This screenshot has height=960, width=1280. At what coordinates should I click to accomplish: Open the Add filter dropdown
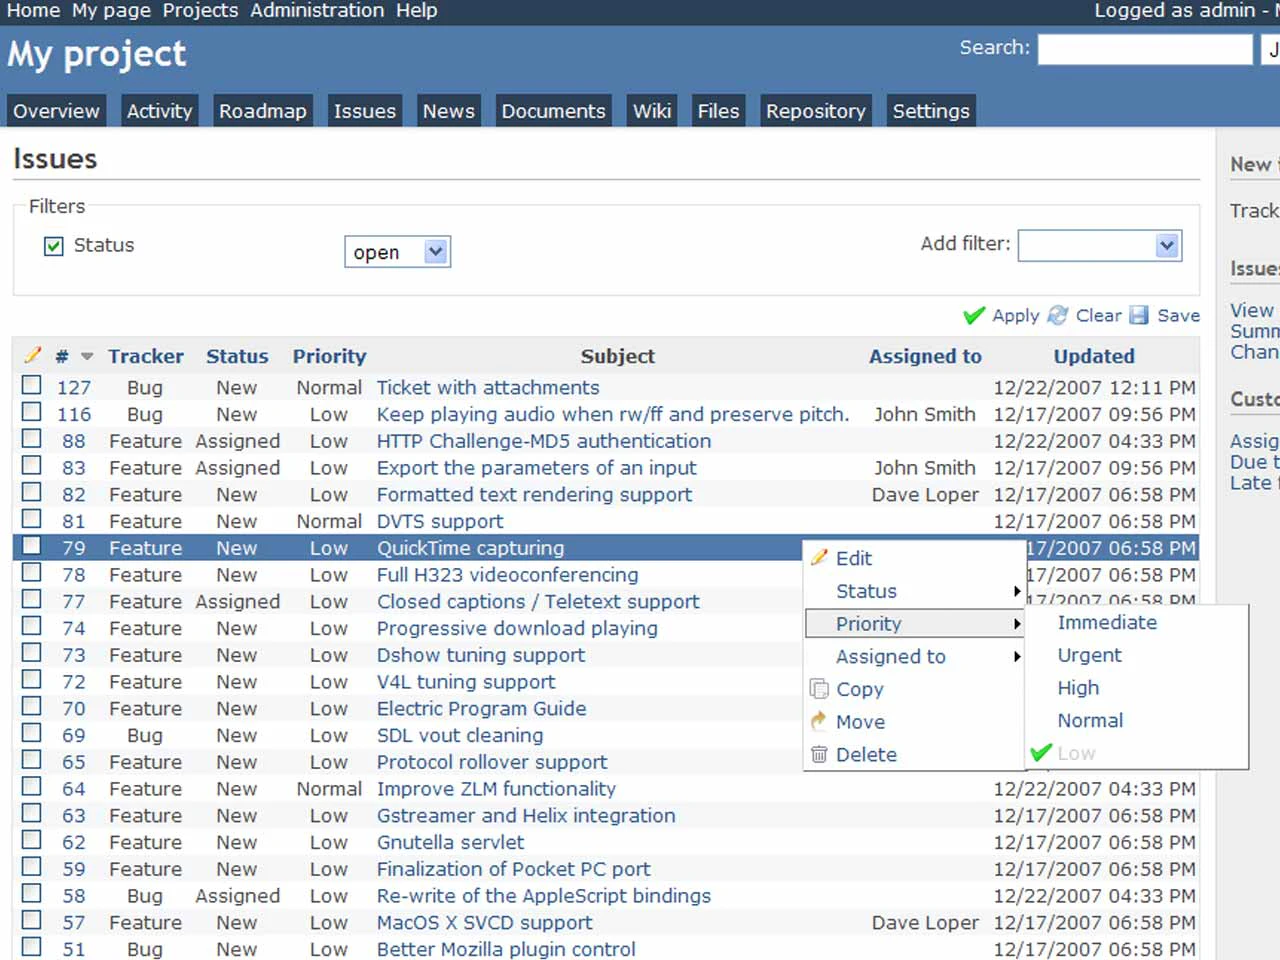[1100, 245]
